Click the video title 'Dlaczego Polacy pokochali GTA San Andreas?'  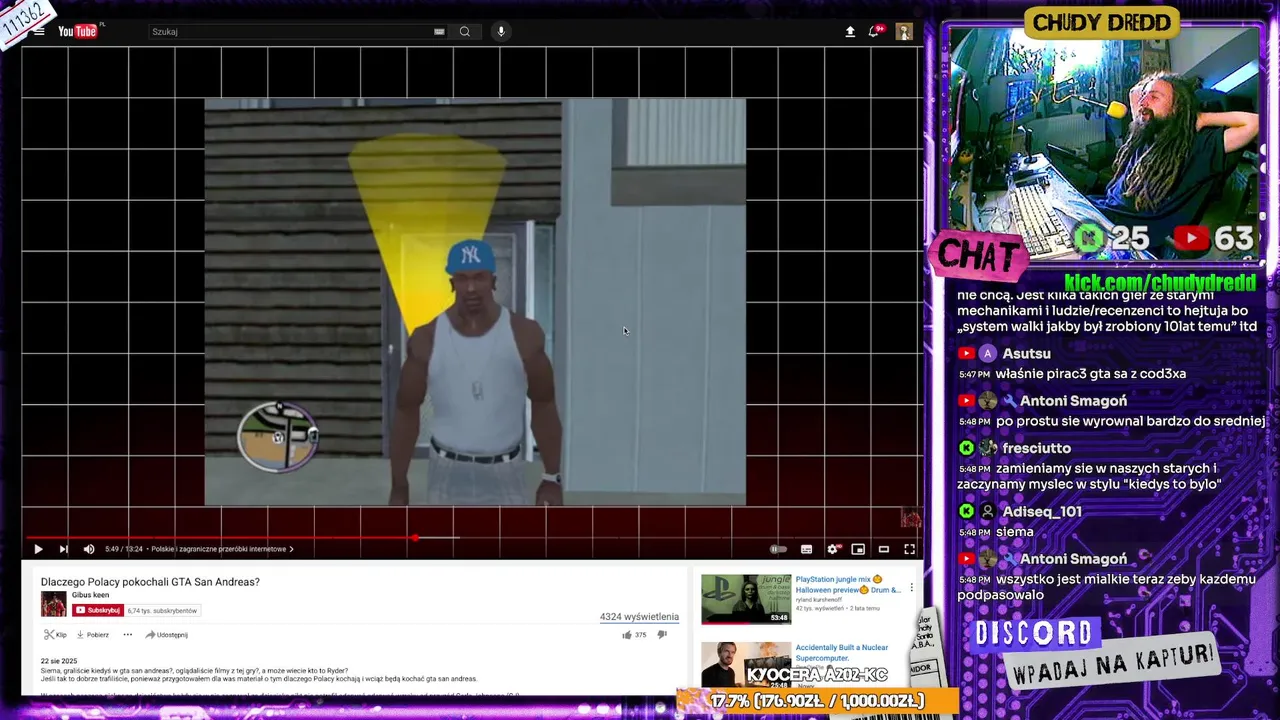click(150, 582)
